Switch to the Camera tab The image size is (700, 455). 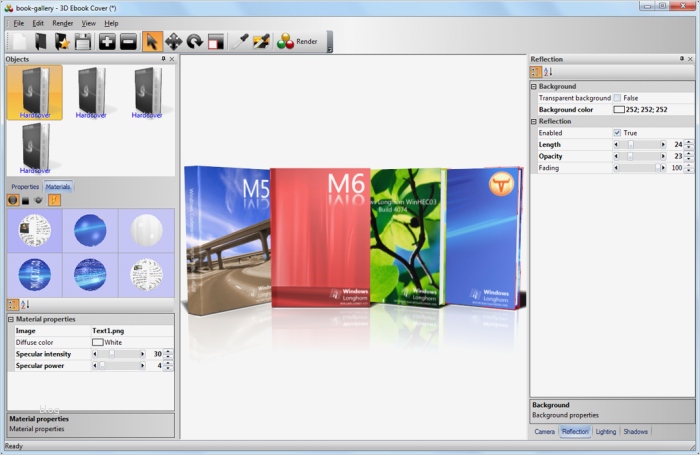click(x=545, y=431)
